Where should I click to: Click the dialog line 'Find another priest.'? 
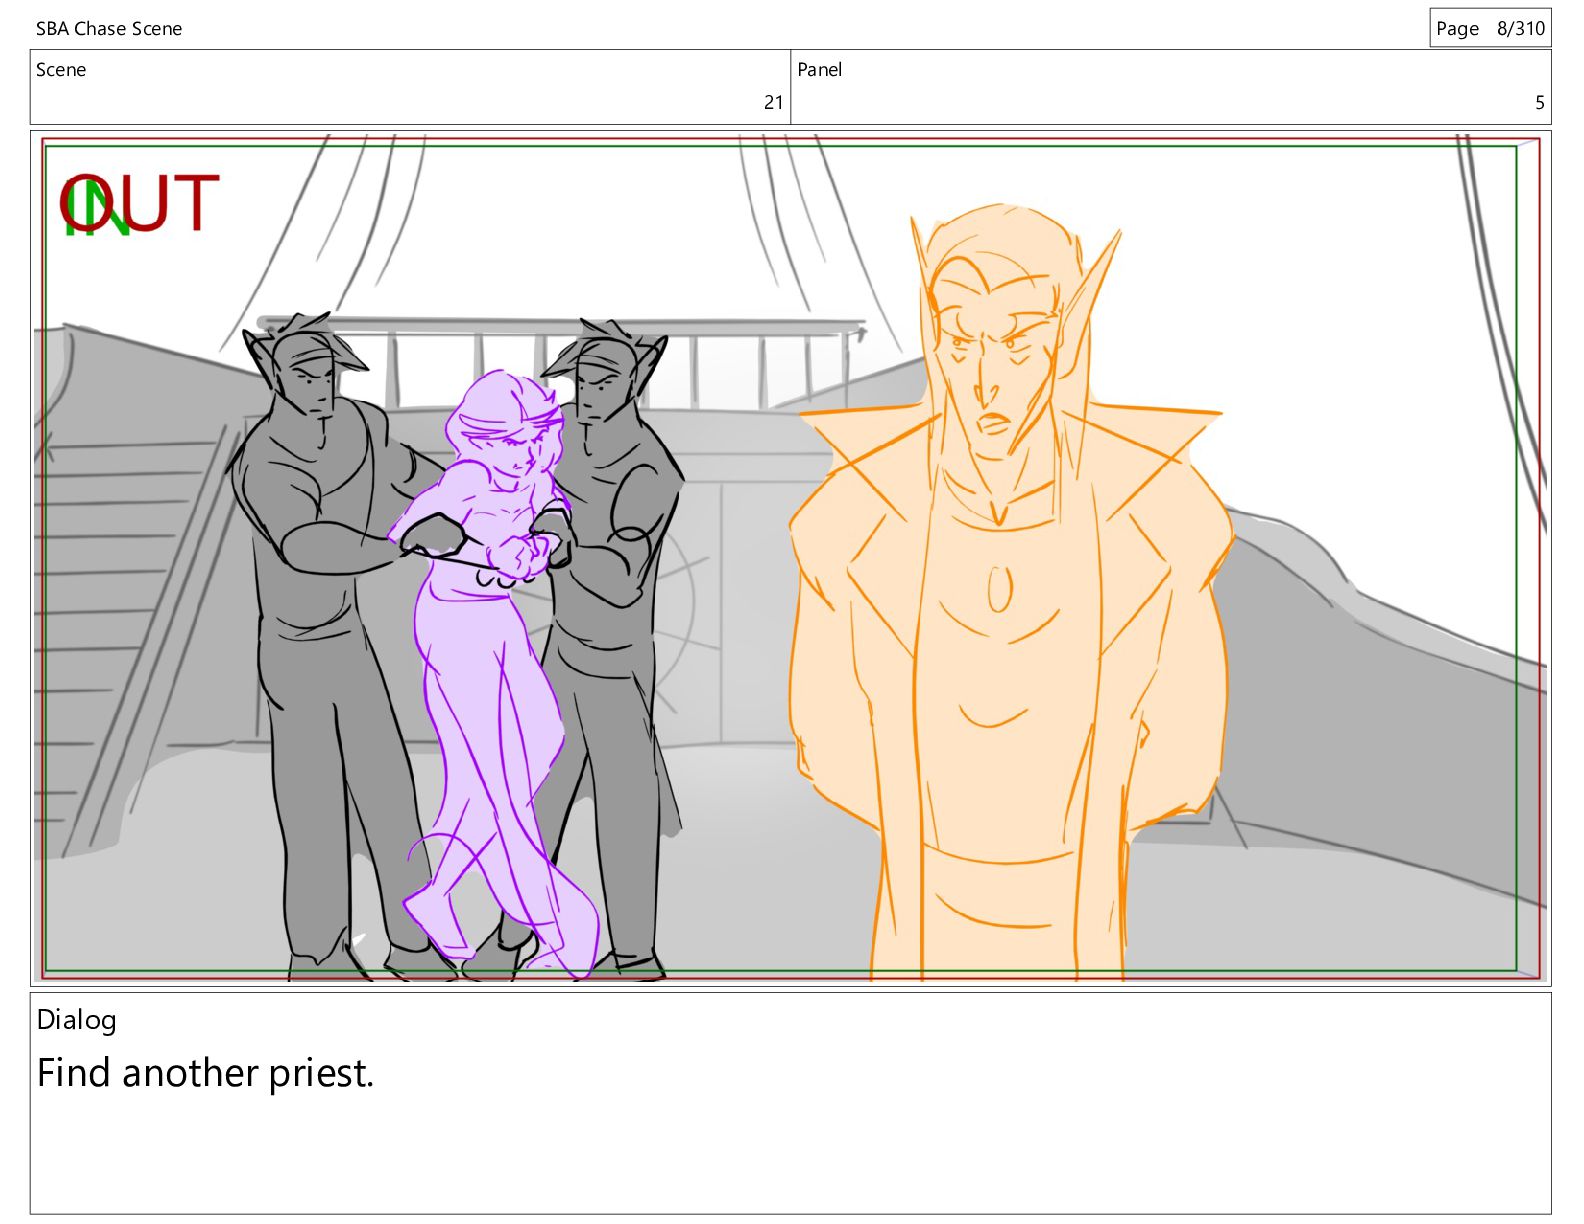[205, 1073]
